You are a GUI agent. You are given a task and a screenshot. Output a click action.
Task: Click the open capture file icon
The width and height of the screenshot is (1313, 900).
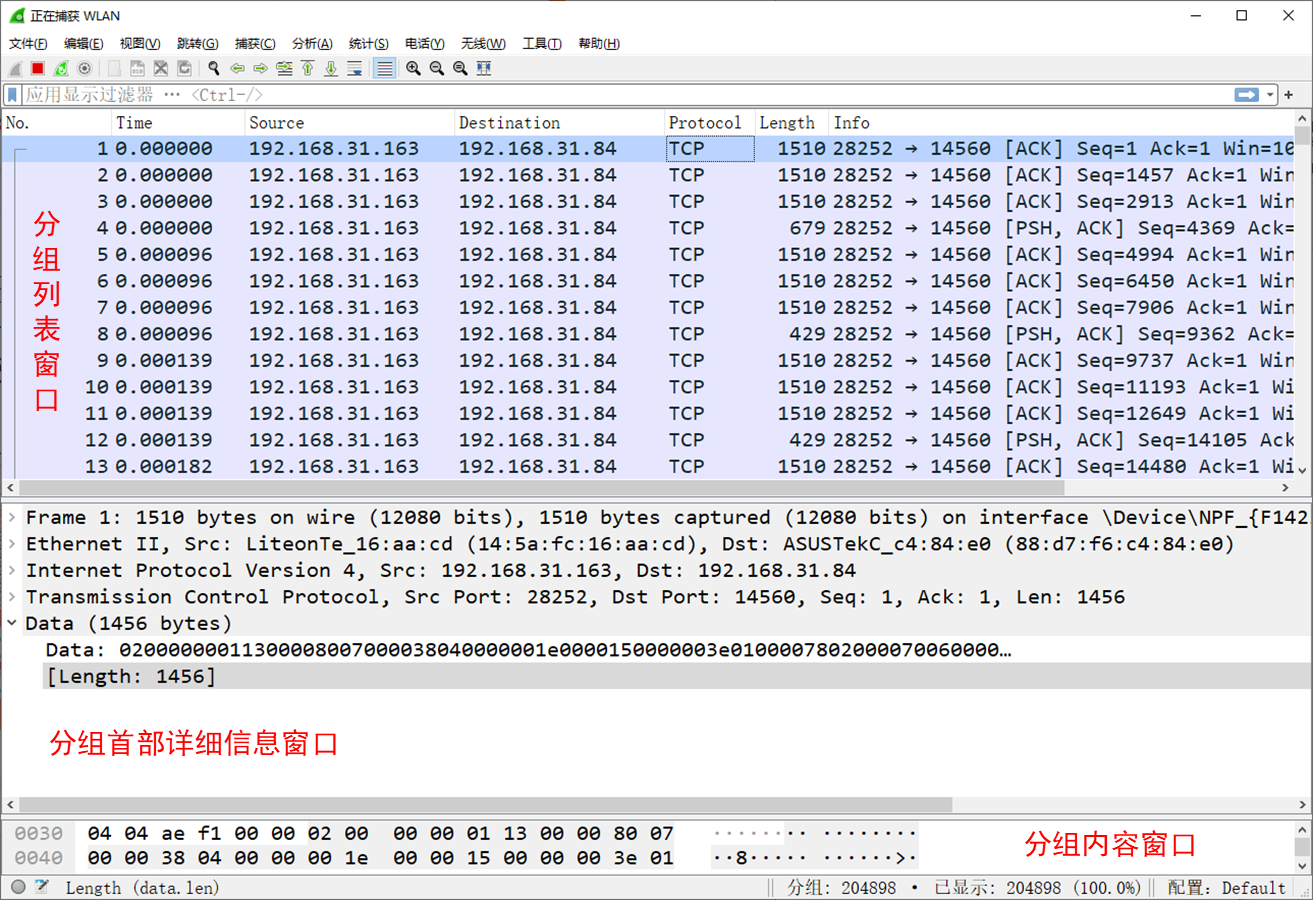coord(114,69)
